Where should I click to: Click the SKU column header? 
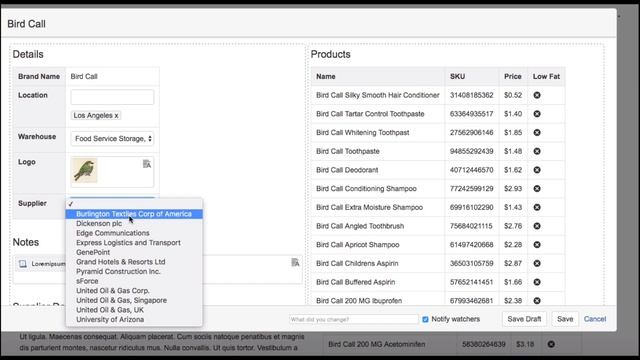pyautogui.click(x=458, y=76)
